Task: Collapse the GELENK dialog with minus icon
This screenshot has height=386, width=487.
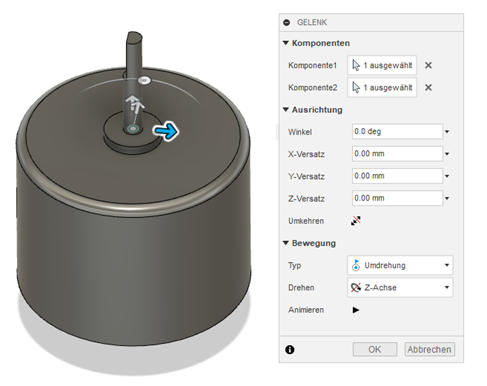Action: tap(286, 22)
